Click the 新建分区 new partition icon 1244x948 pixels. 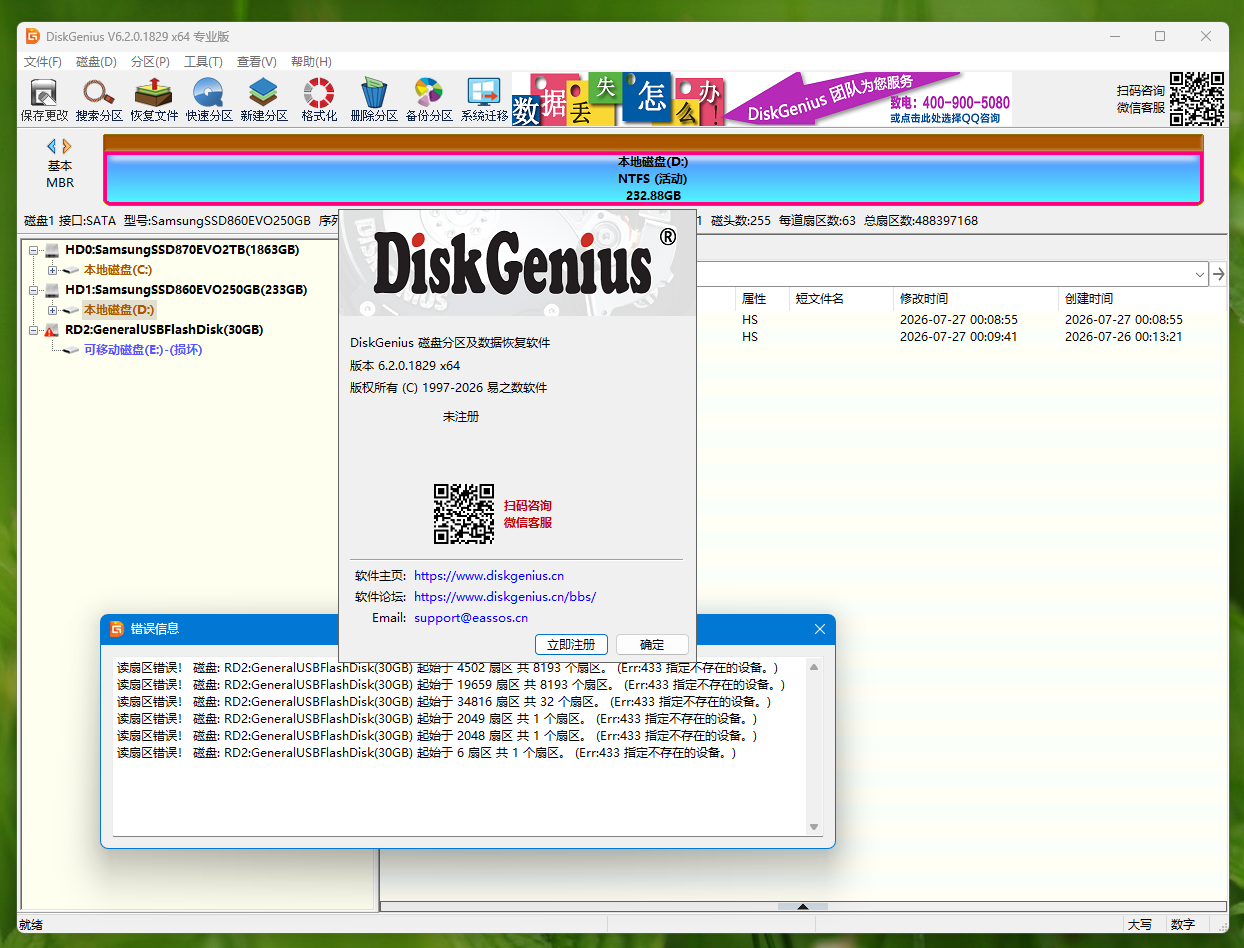[264, 100]
